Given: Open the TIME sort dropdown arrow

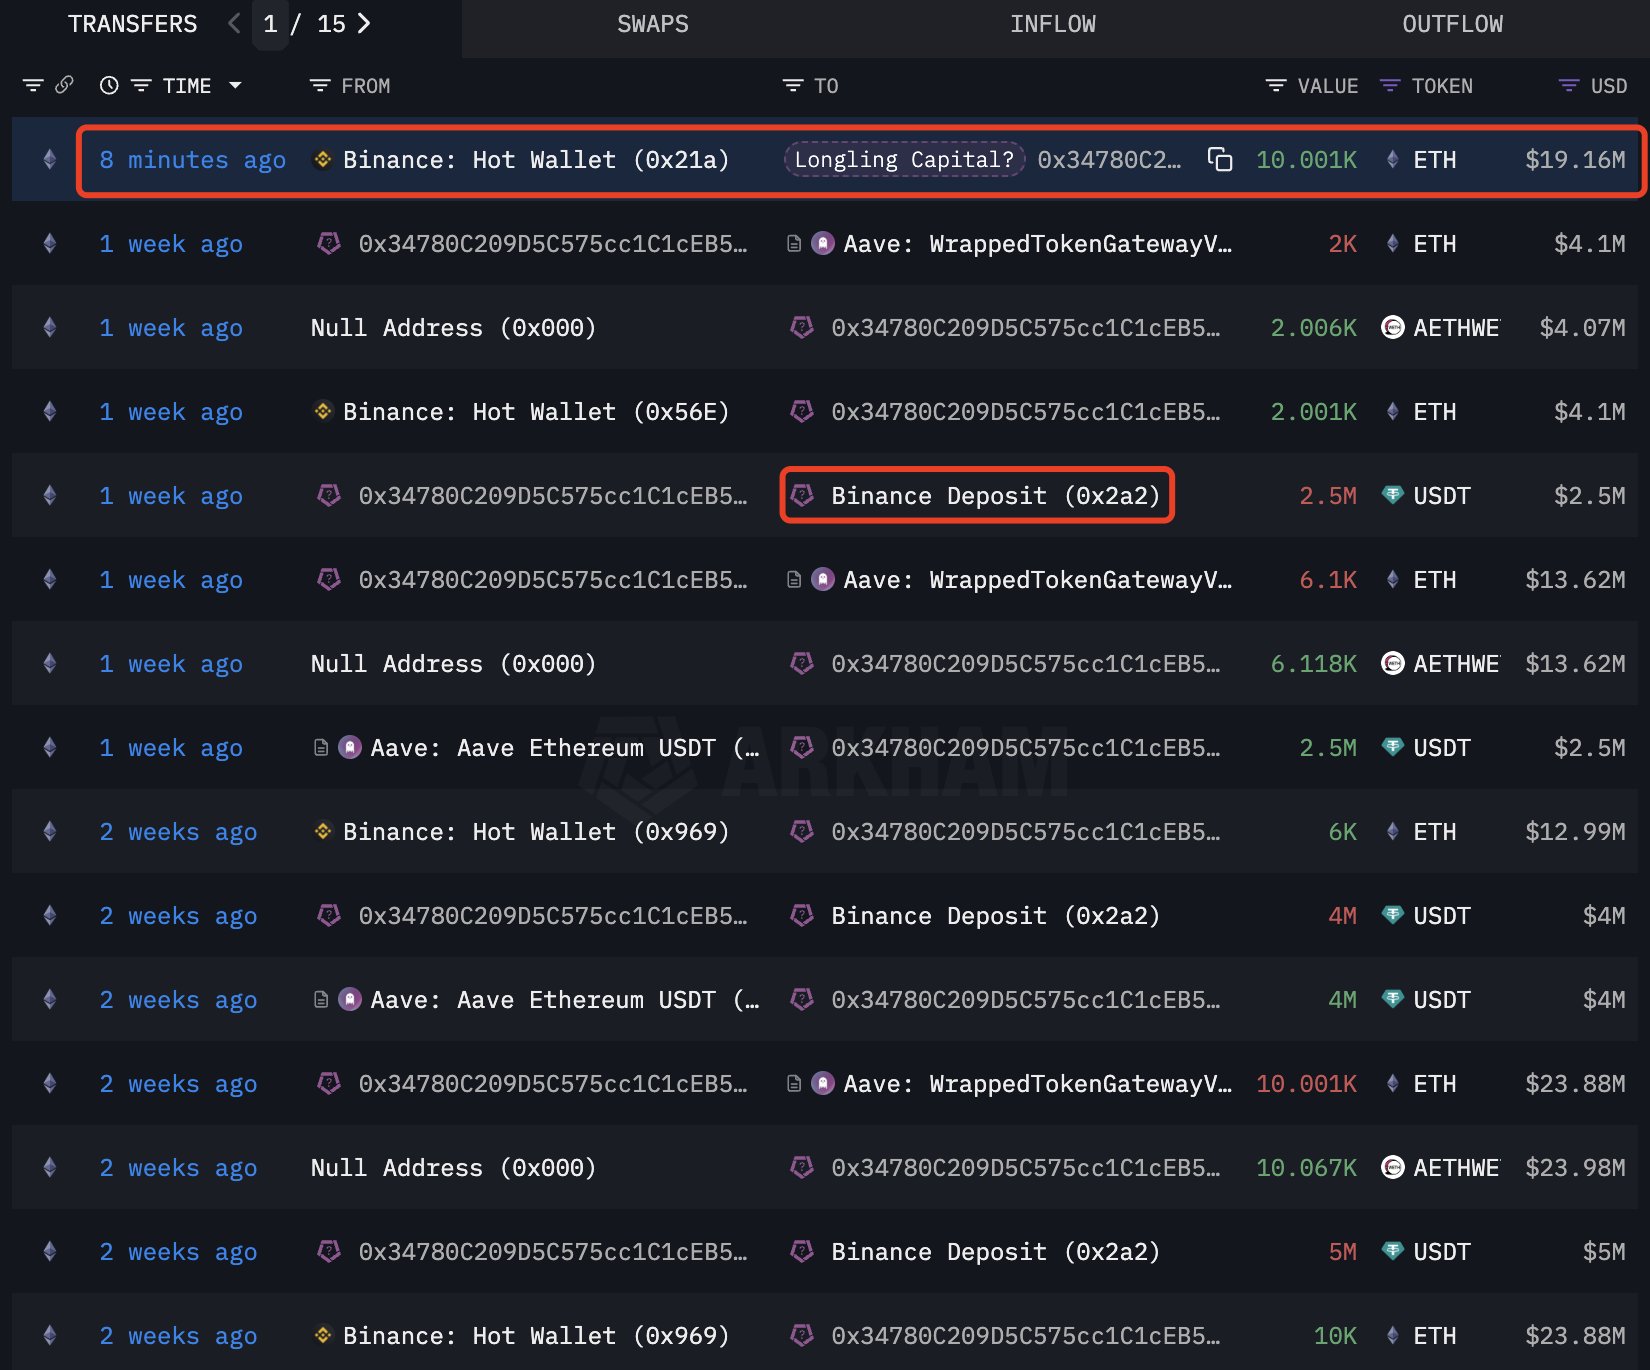Looking at the screenshot, I should (x=235, y=86).
